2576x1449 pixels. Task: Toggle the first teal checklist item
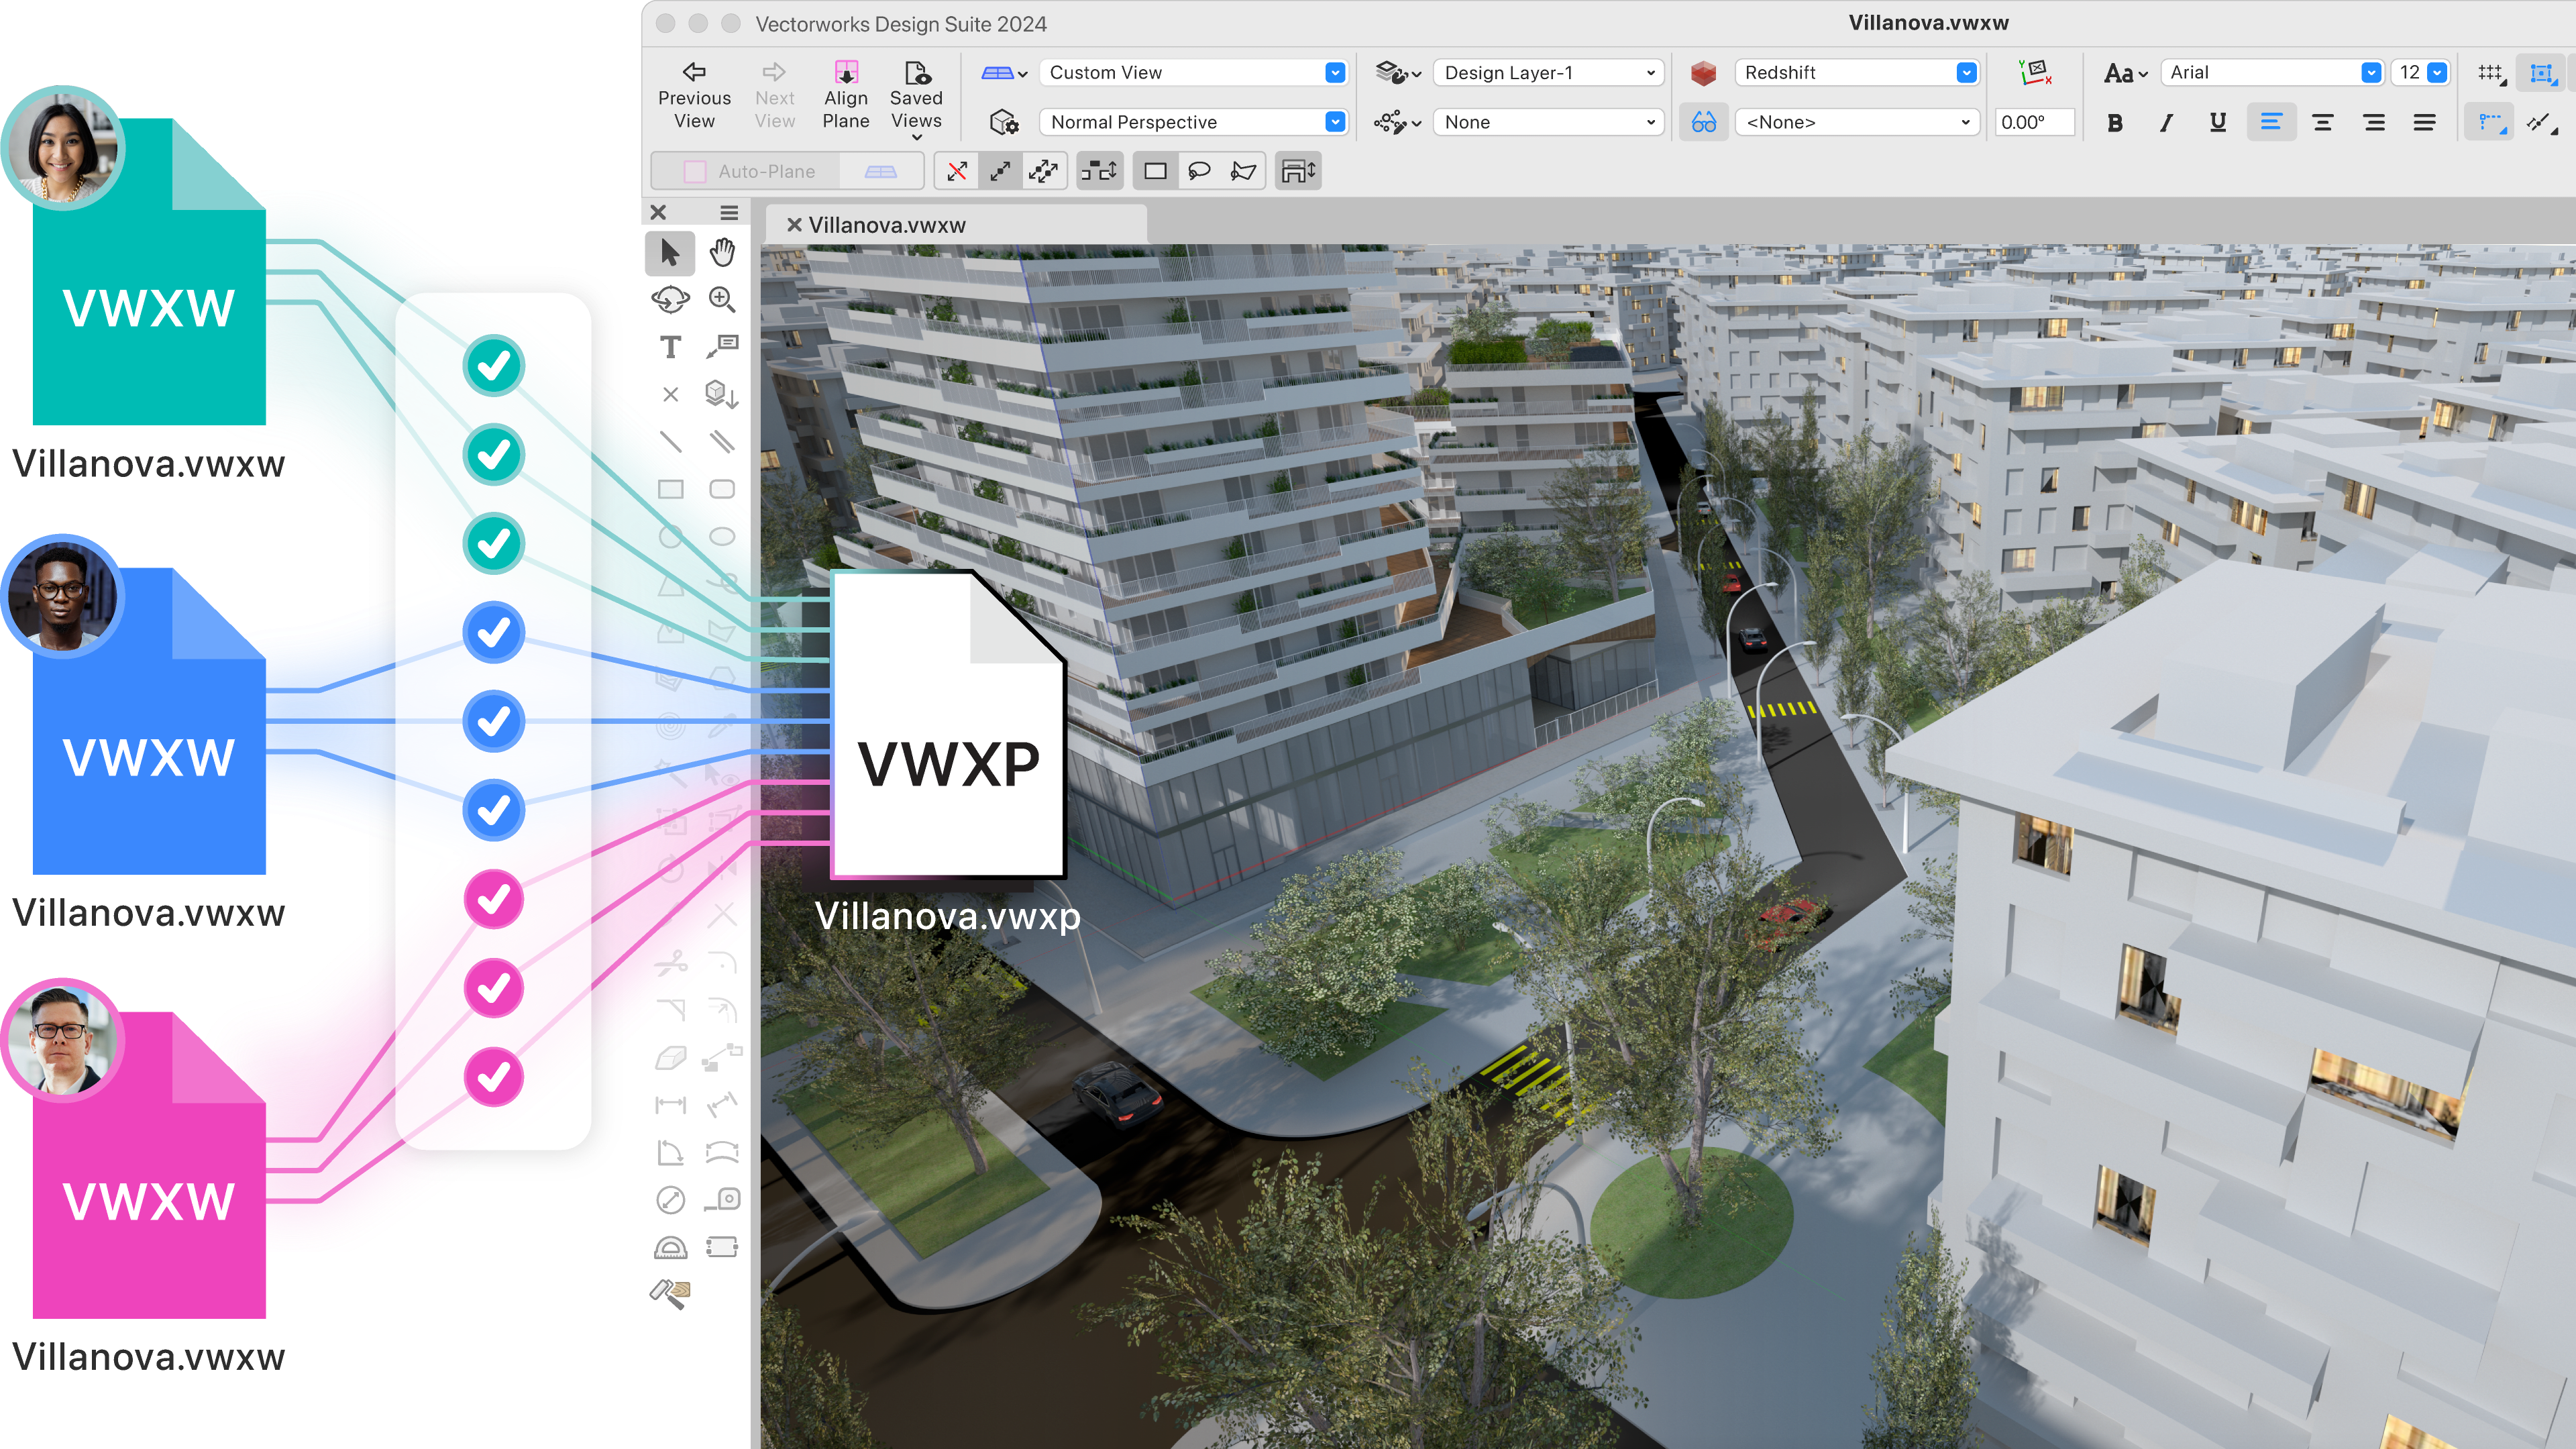495,366
